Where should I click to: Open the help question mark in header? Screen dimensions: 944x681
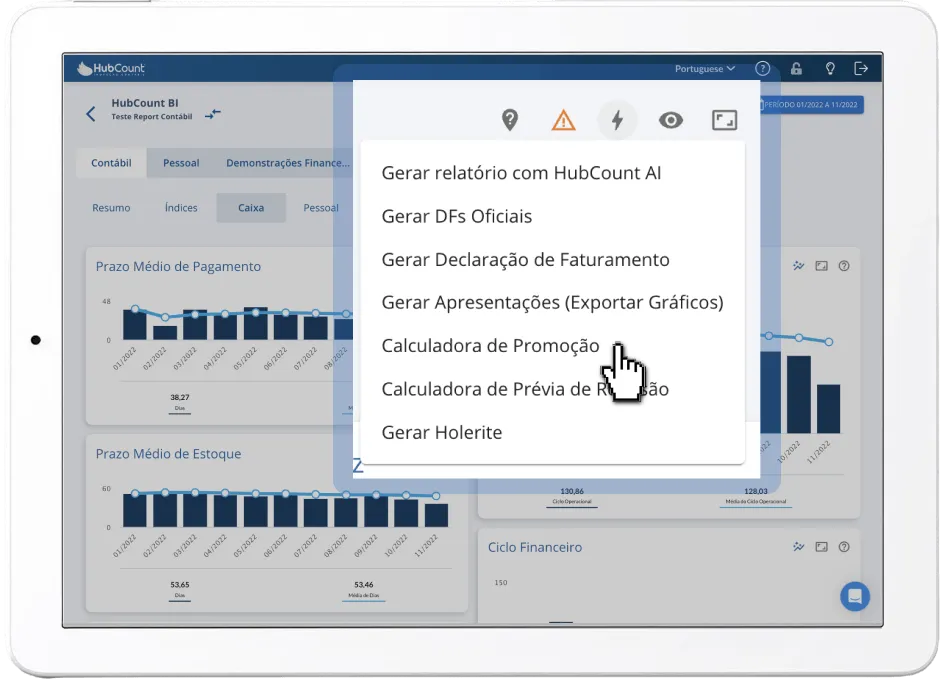pos(763,69)
